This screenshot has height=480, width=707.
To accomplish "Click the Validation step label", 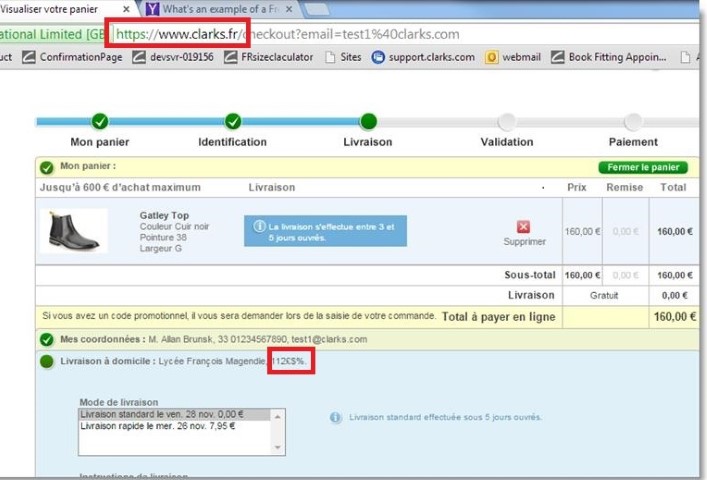I will (507, 142).
